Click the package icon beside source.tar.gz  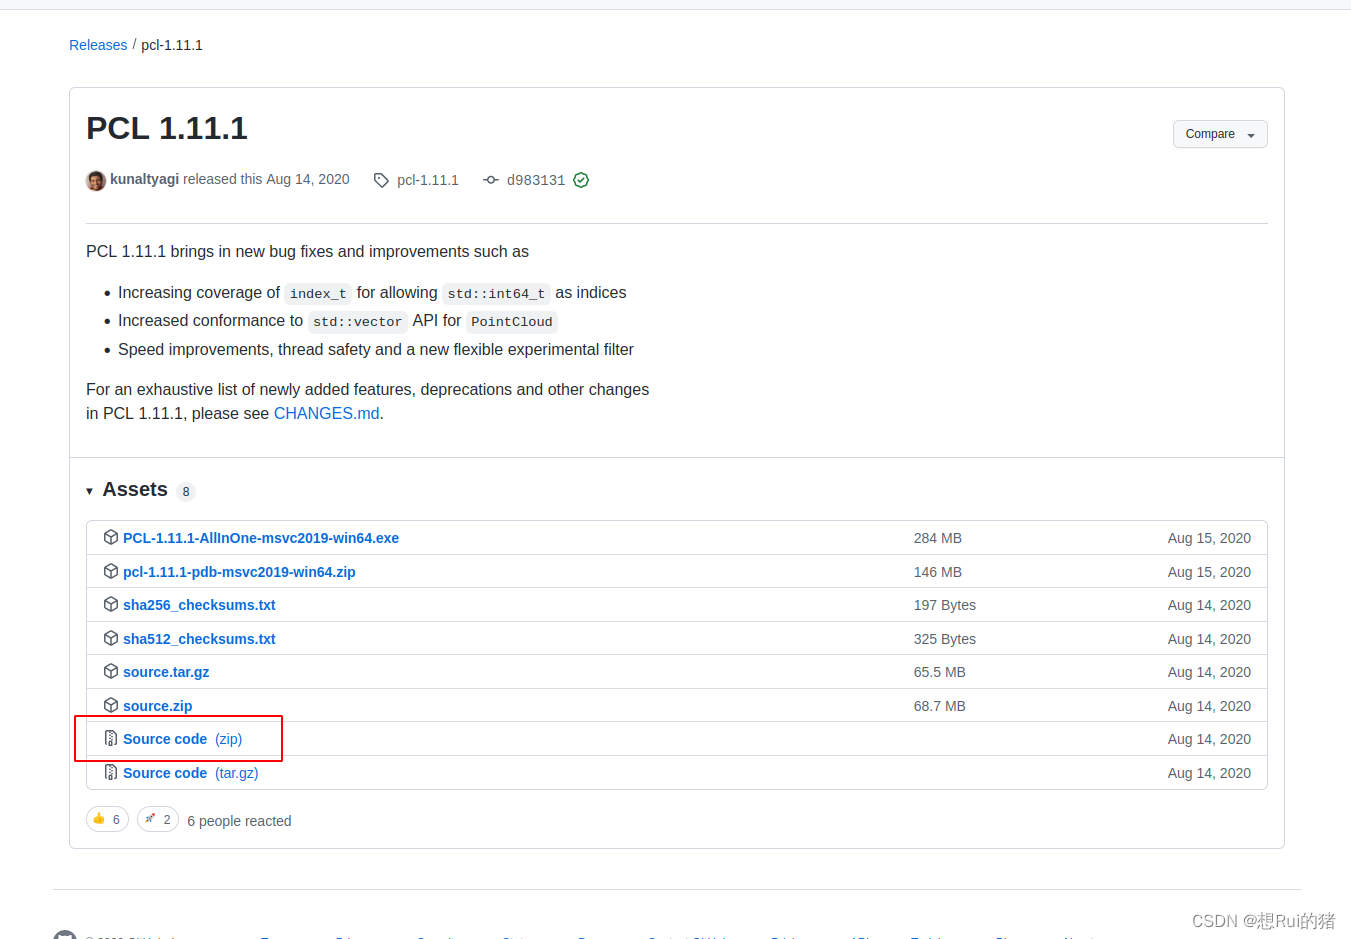(111, 671)
